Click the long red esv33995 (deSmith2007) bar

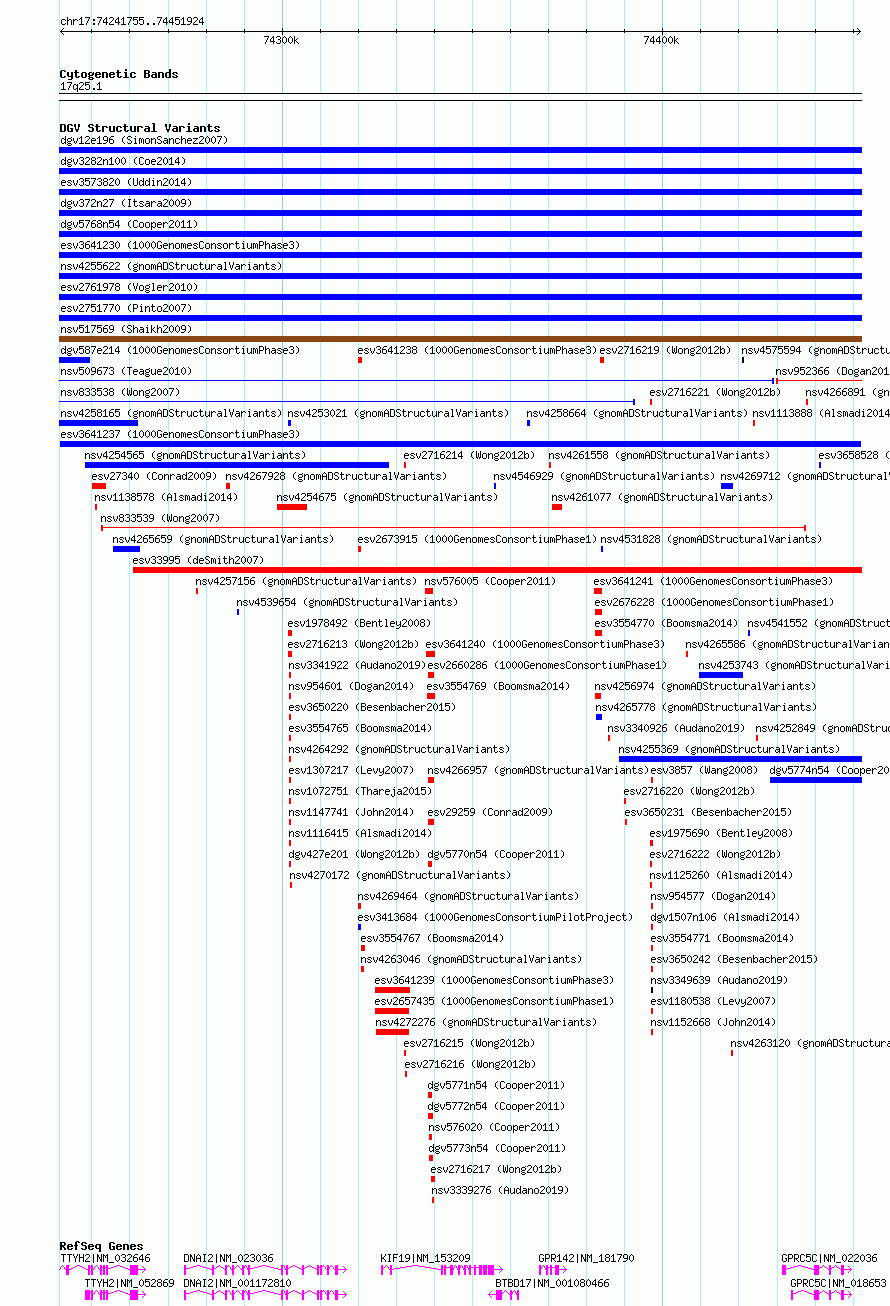pyautogui.click(x=497, y=570)
